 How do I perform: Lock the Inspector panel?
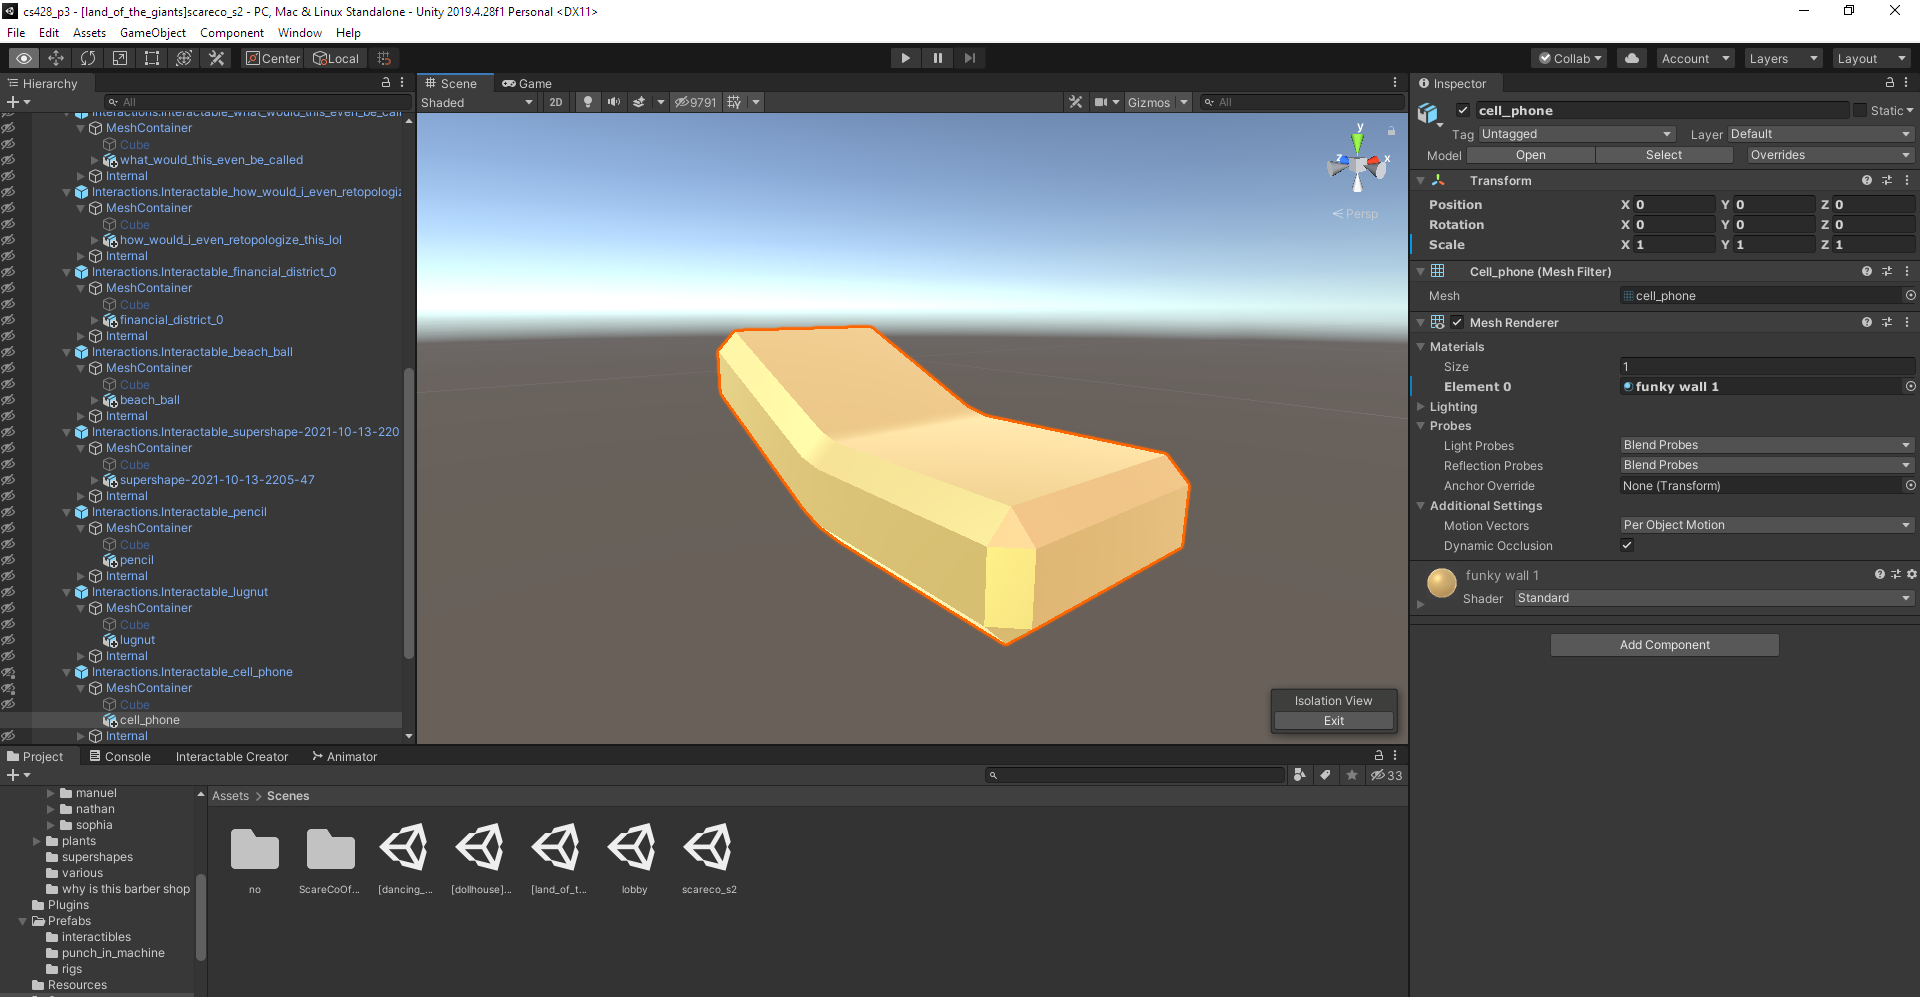[1889, 83]
